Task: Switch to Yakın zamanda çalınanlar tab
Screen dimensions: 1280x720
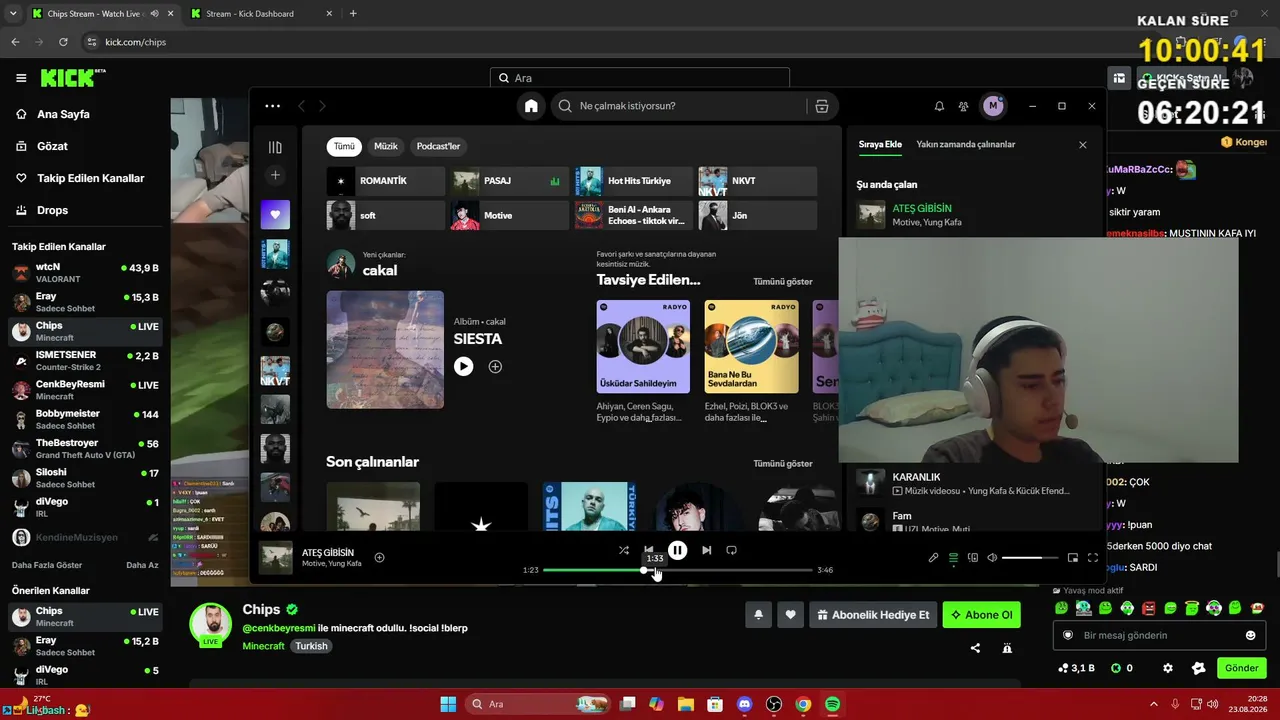Action: click(966, 144)
